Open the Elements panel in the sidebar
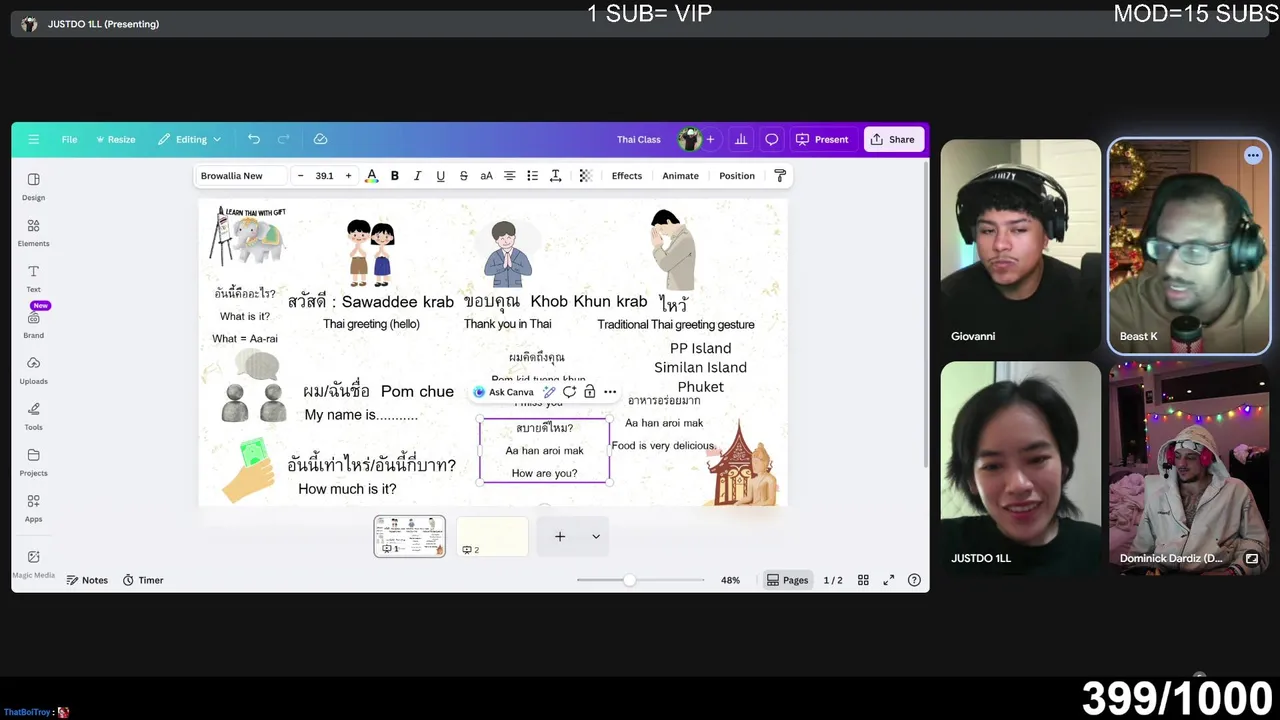This screenshot has width=1280, height=720. pos(33,232)
